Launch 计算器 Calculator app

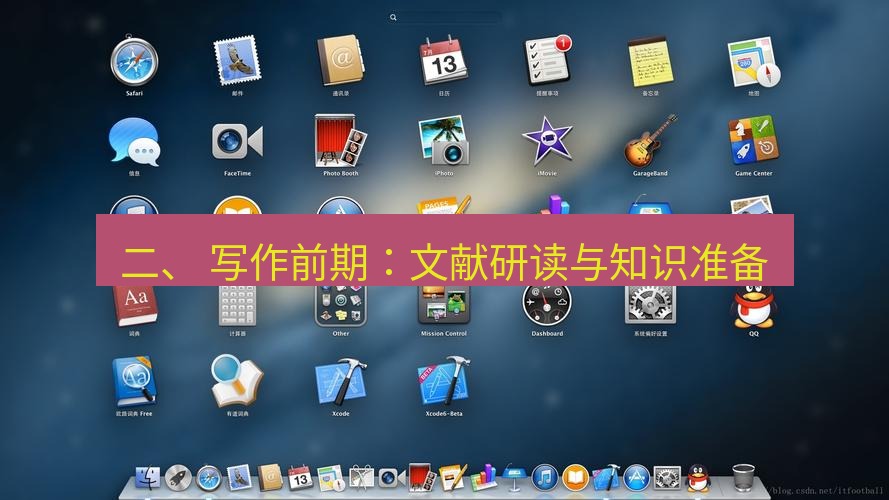click(237, 306)
